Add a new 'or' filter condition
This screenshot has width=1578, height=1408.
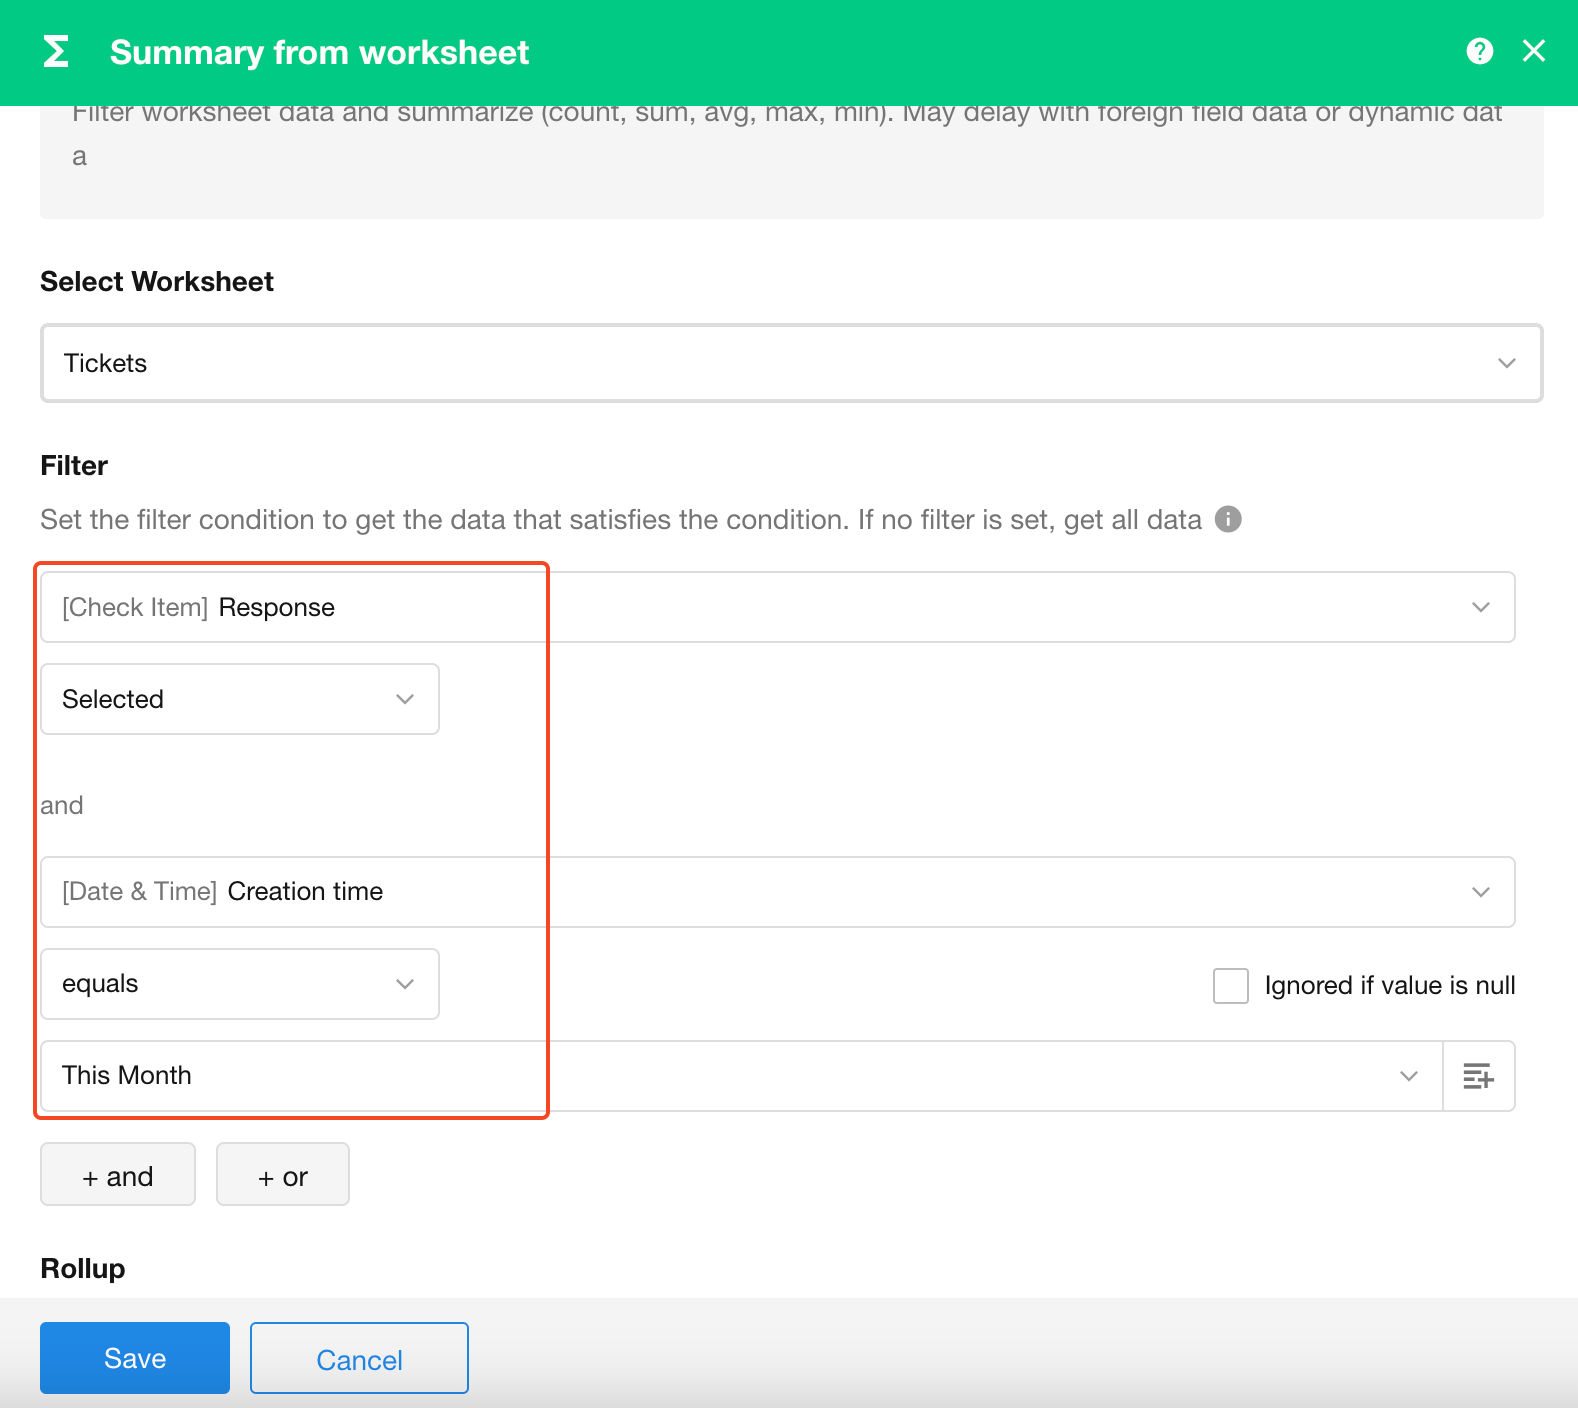(283, 1175)
